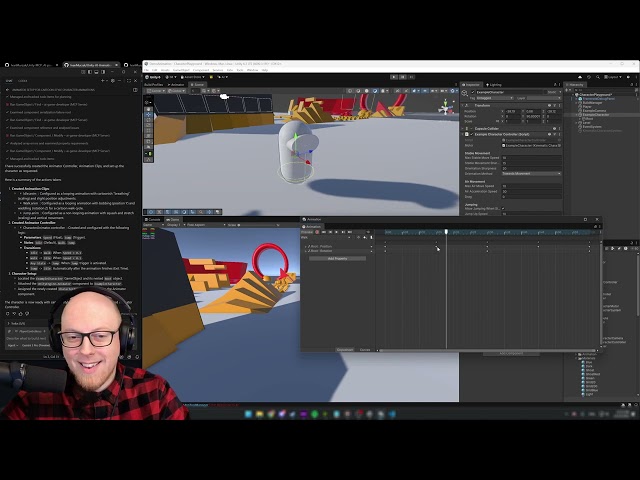Toggle ExampleCharacter active checkbox in Inspector
Screen dimensions: 640x480
[x=473, y=92]
